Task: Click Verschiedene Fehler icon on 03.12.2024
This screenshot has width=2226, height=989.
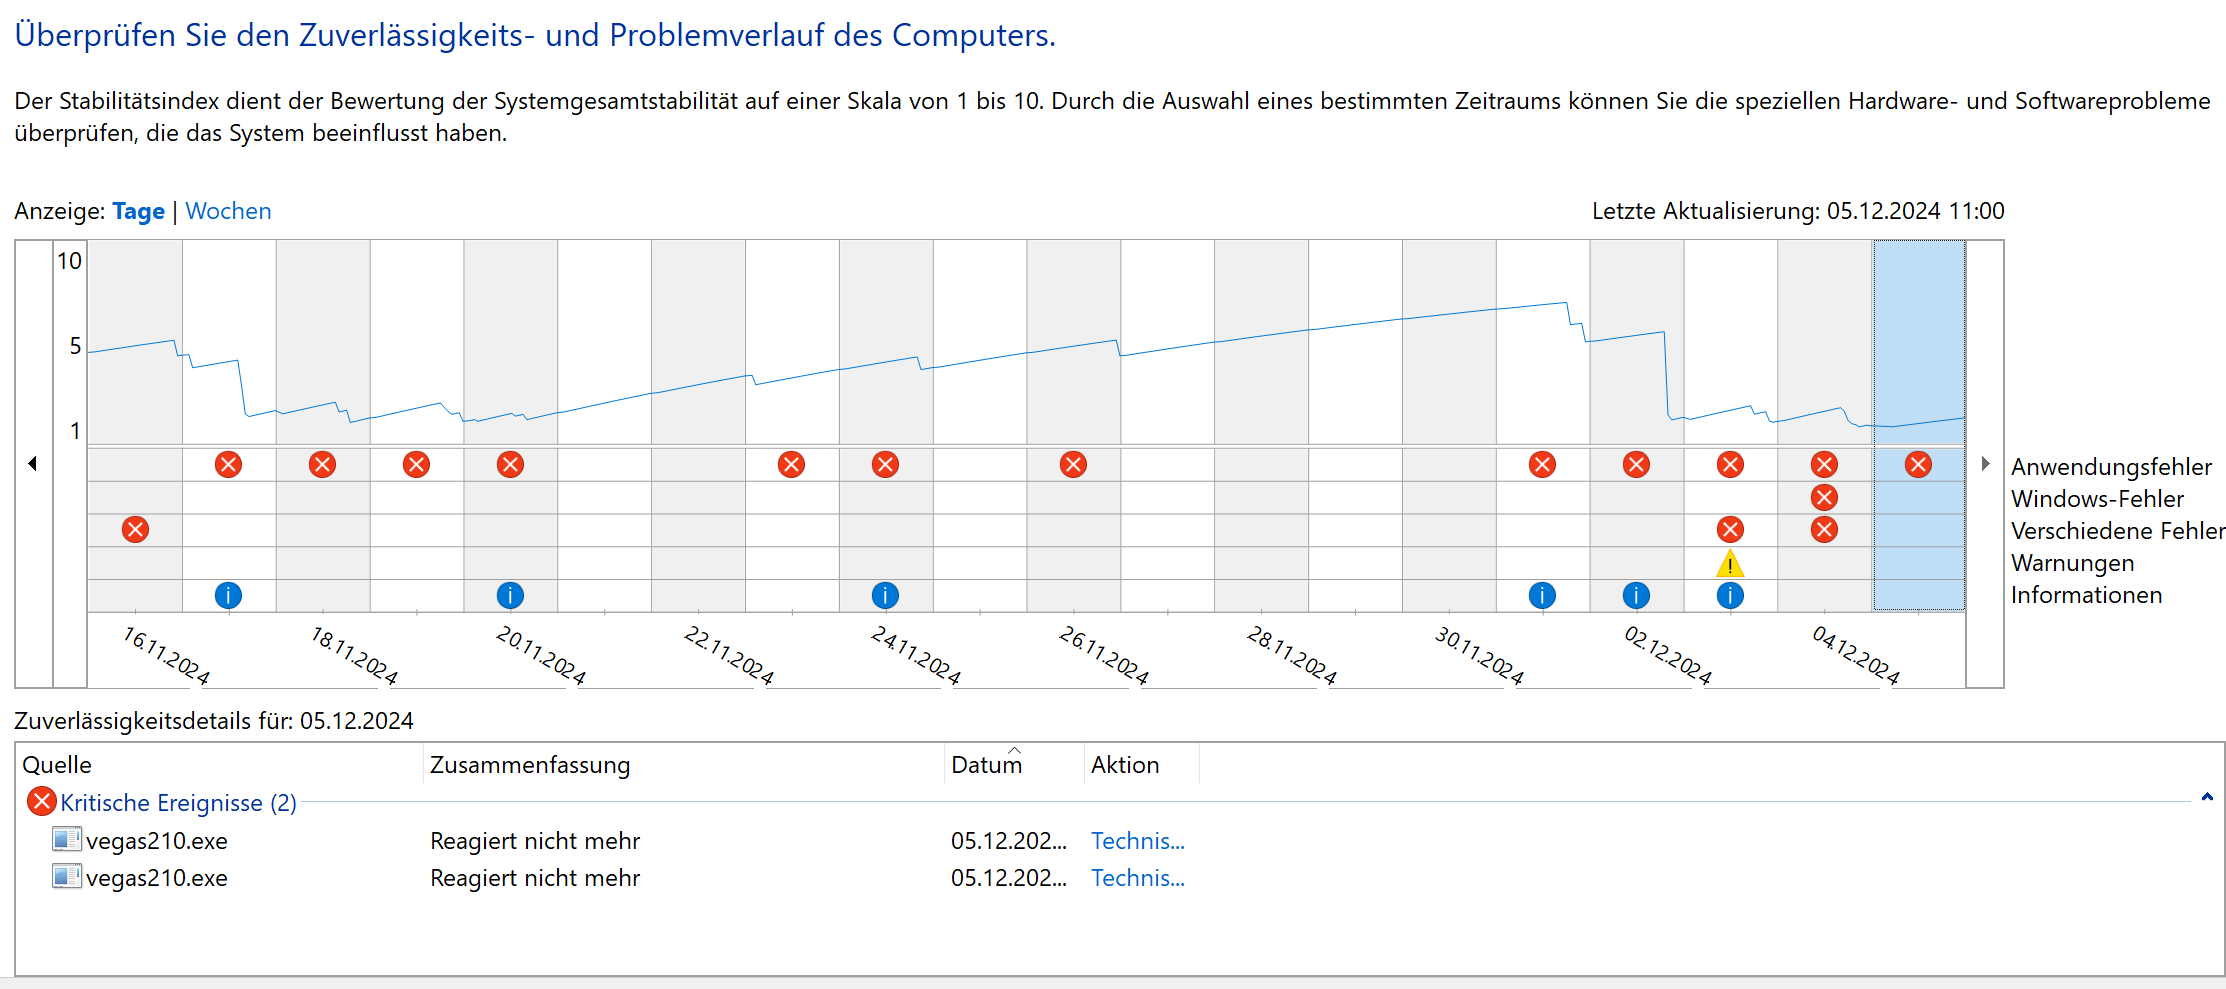Action: [x=1730, y=529]
